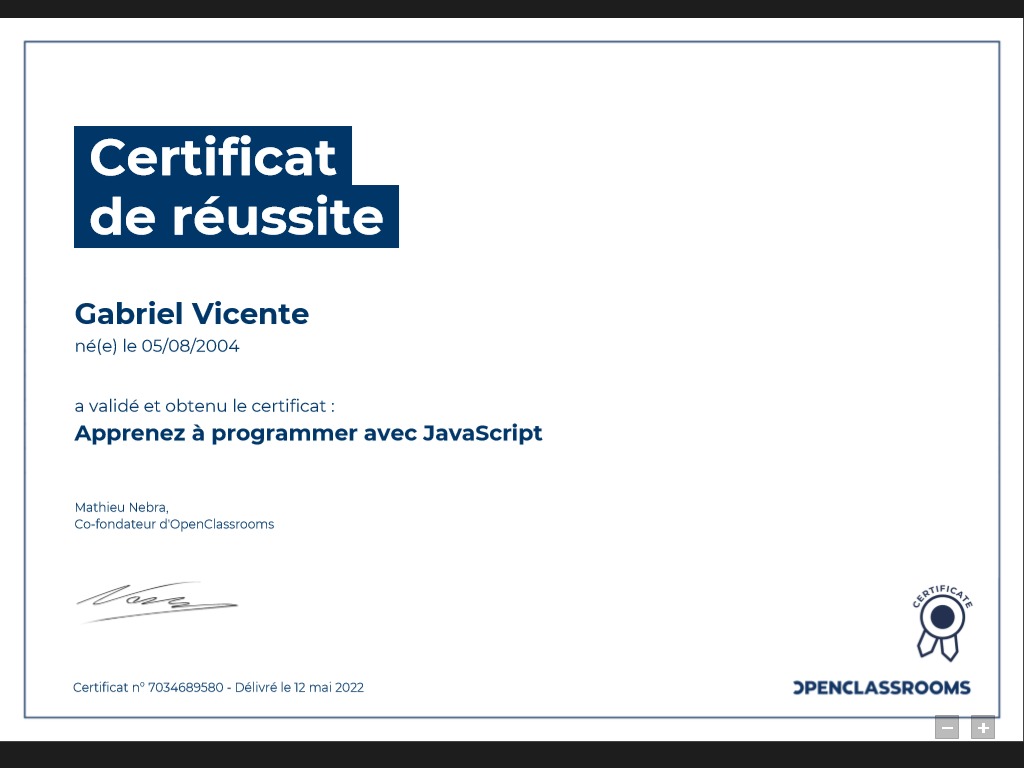This screenshot has width=1024, height=768.
Task: Click the zoom in plus button
Action: point(983,728)
